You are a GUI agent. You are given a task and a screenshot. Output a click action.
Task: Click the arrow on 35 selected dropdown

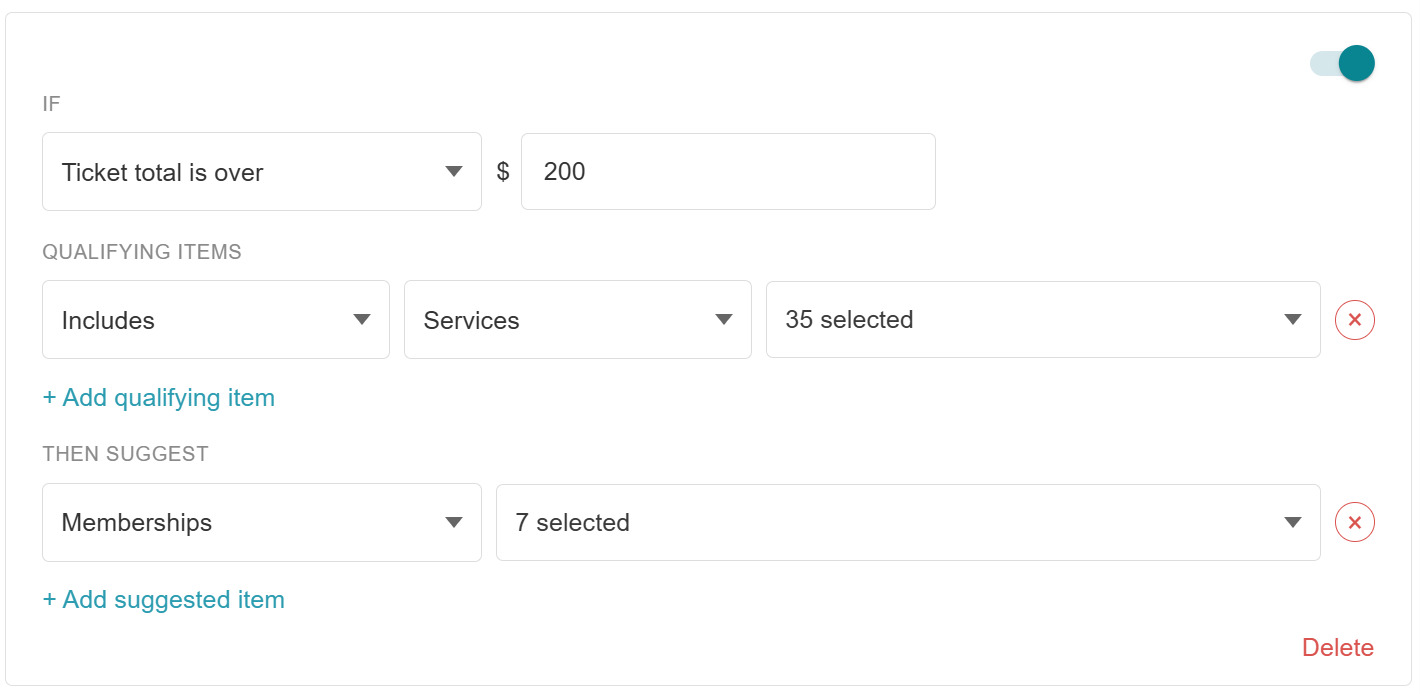[1293, 320]
